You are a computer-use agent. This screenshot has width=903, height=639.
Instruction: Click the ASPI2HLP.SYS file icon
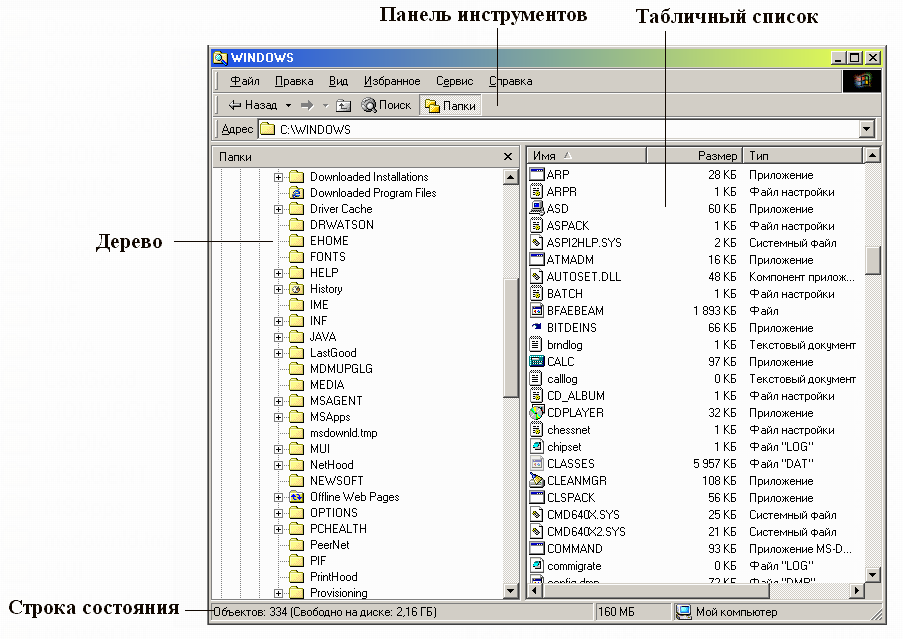537,243
